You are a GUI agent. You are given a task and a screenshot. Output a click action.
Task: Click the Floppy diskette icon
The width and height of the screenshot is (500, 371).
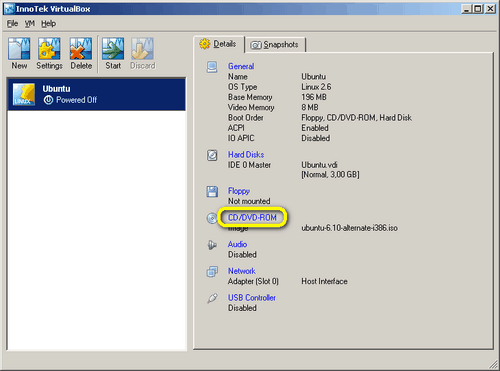[212, 192]
